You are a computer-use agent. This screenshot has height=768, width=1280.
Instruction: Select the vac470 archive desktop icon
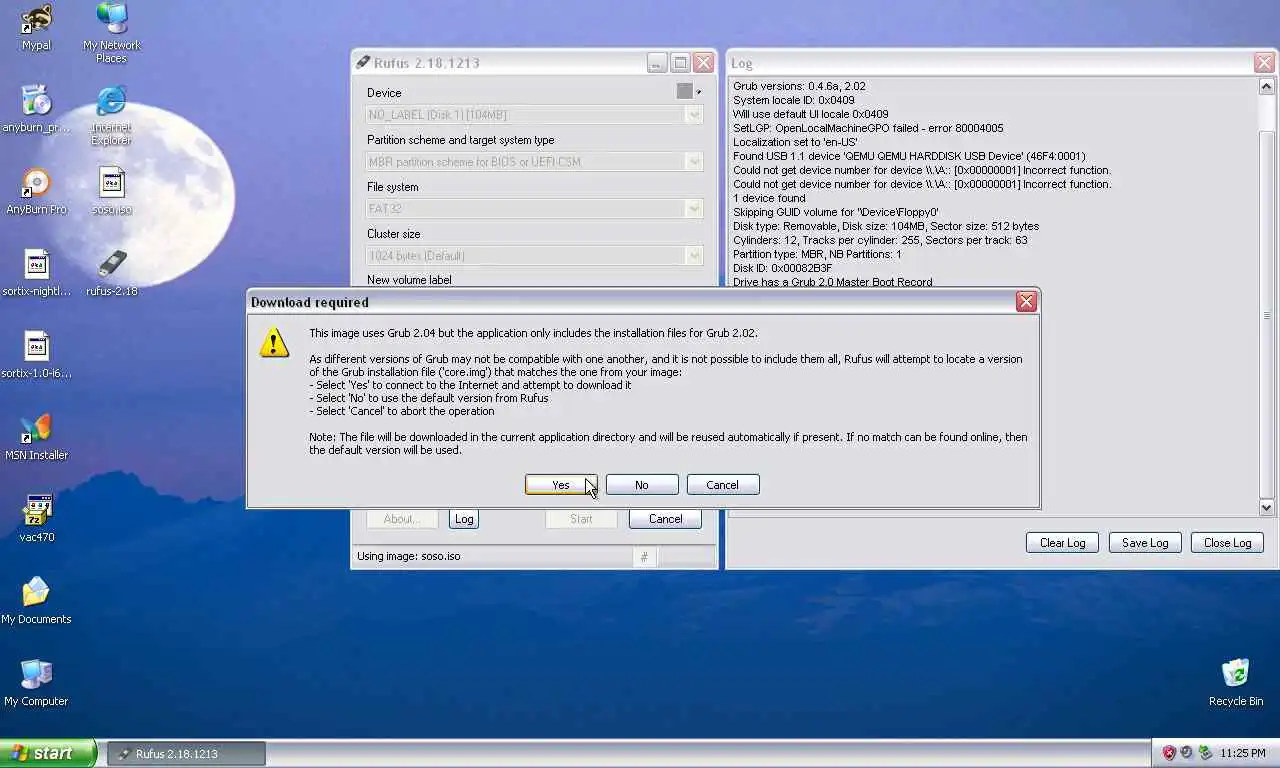pos(36,519)
